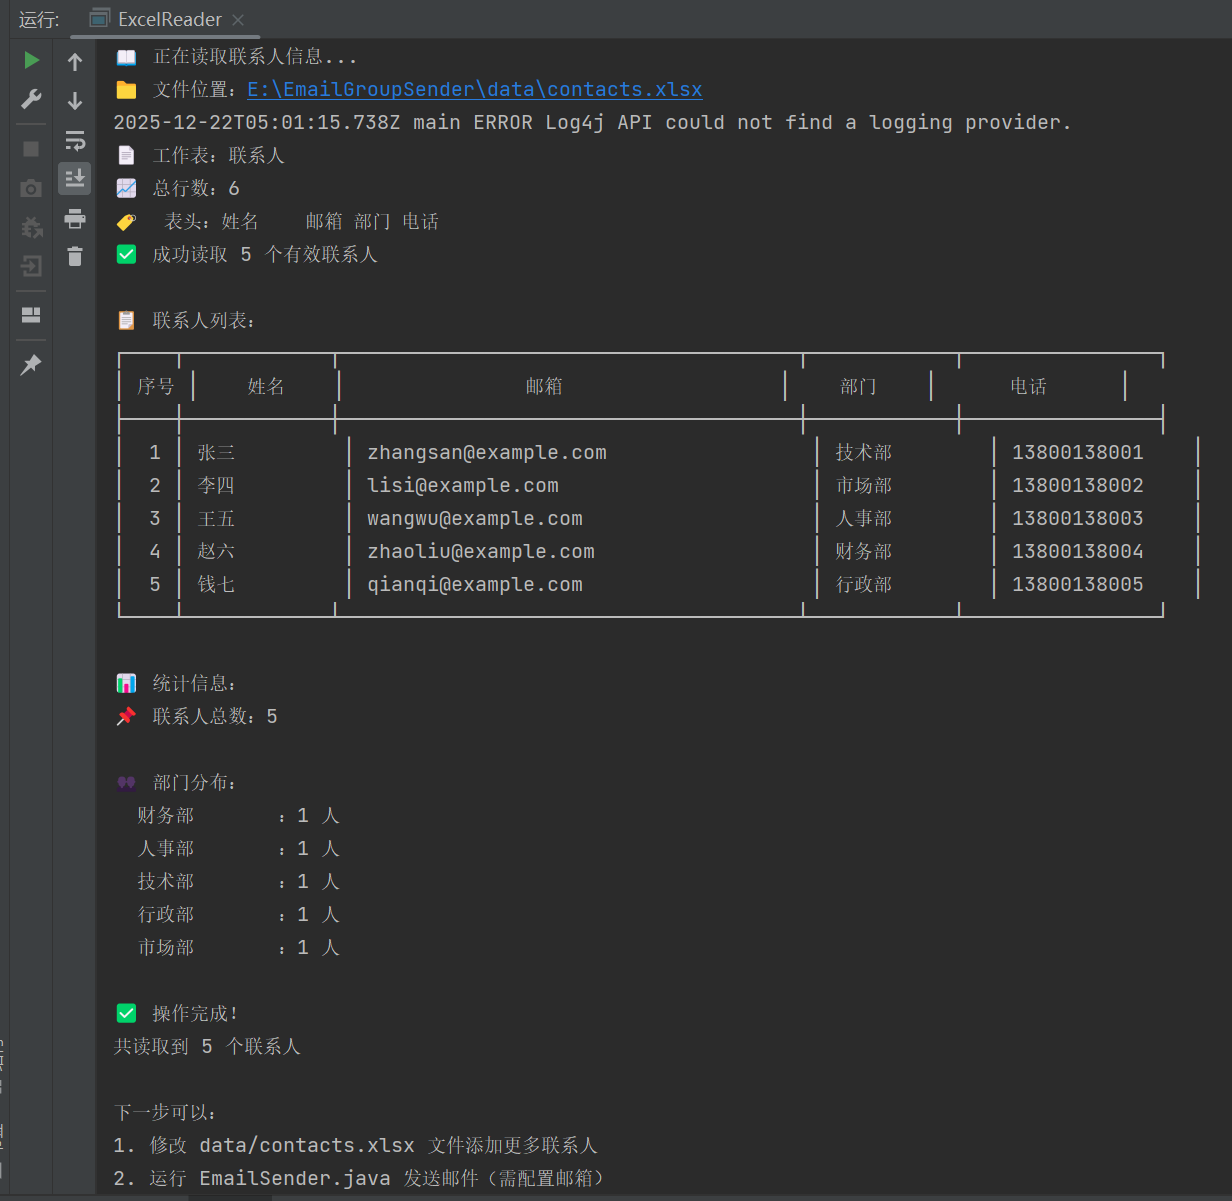Click phone number 13800138005
Image resolution: width=1232 pixels, height=1201 pixels.
(x=1078, y=584)
